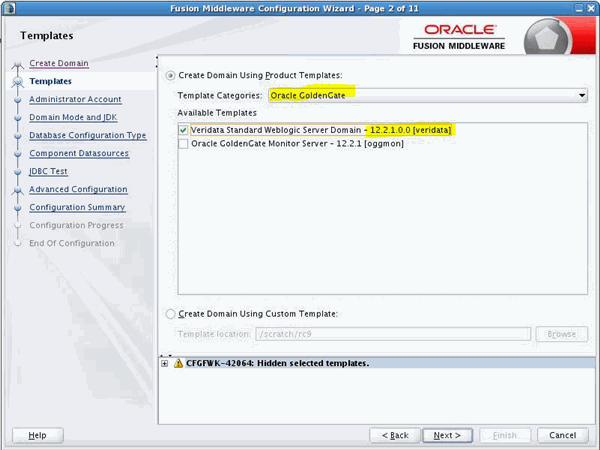
Task: Go to Database Configuration Type step
Action: [x=88, y=135]
